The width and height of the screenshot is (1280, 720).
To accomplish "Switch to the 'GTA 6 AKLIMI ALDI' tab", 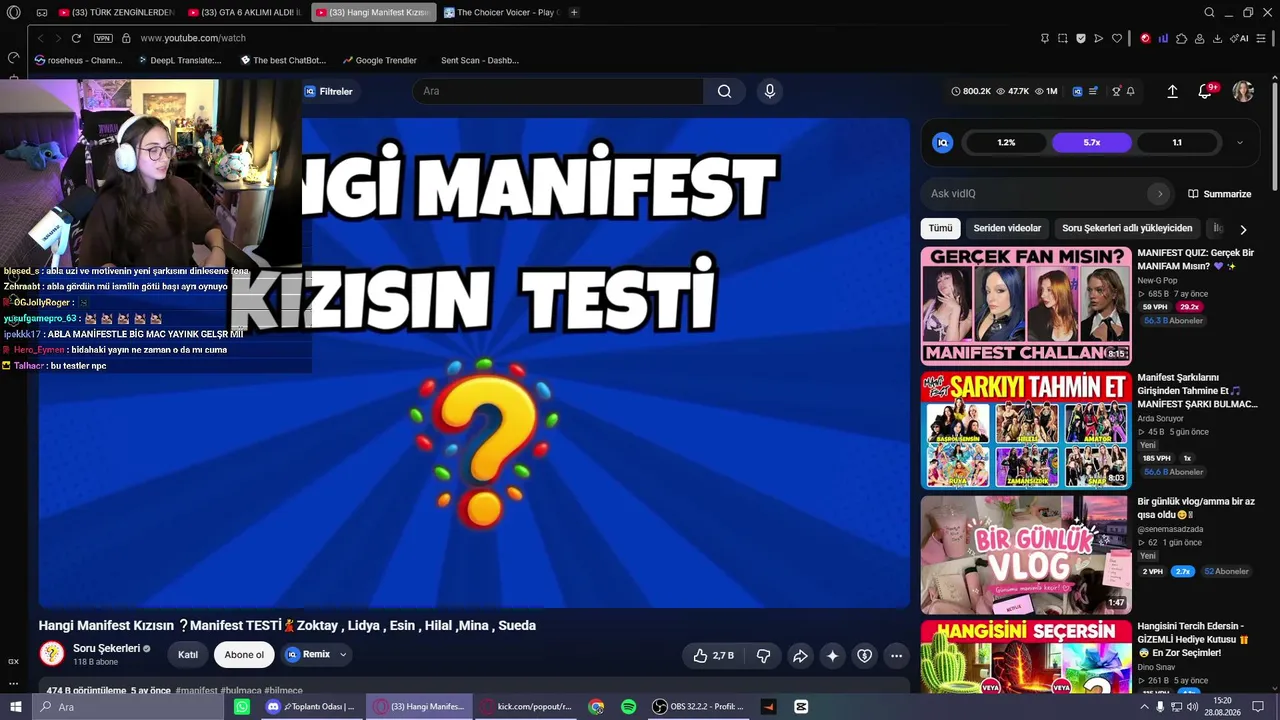I will pyautogui.click(x=245, y=12).
